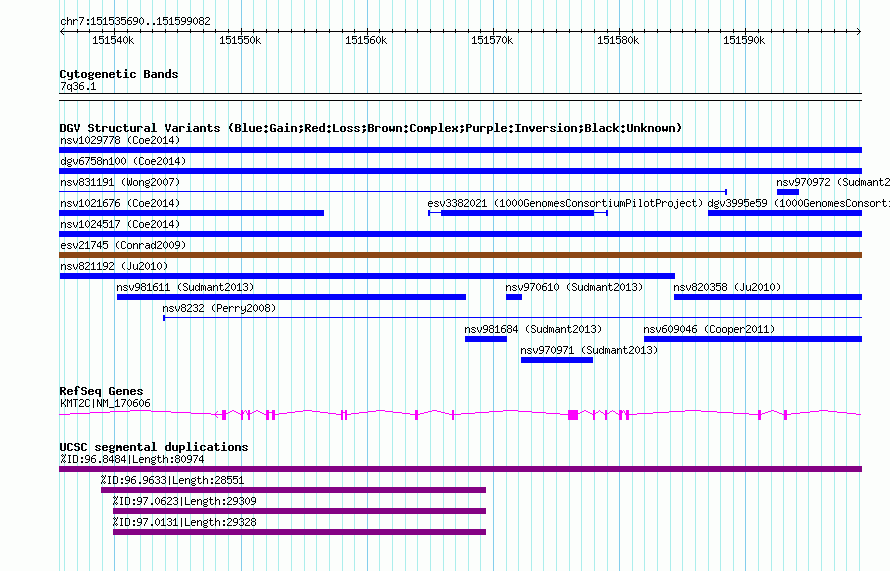This screenshot has width=890, height=571.
Task: Click the nsv1029778 (Coe2014) variant bar
Action: [x=460, y=150]
